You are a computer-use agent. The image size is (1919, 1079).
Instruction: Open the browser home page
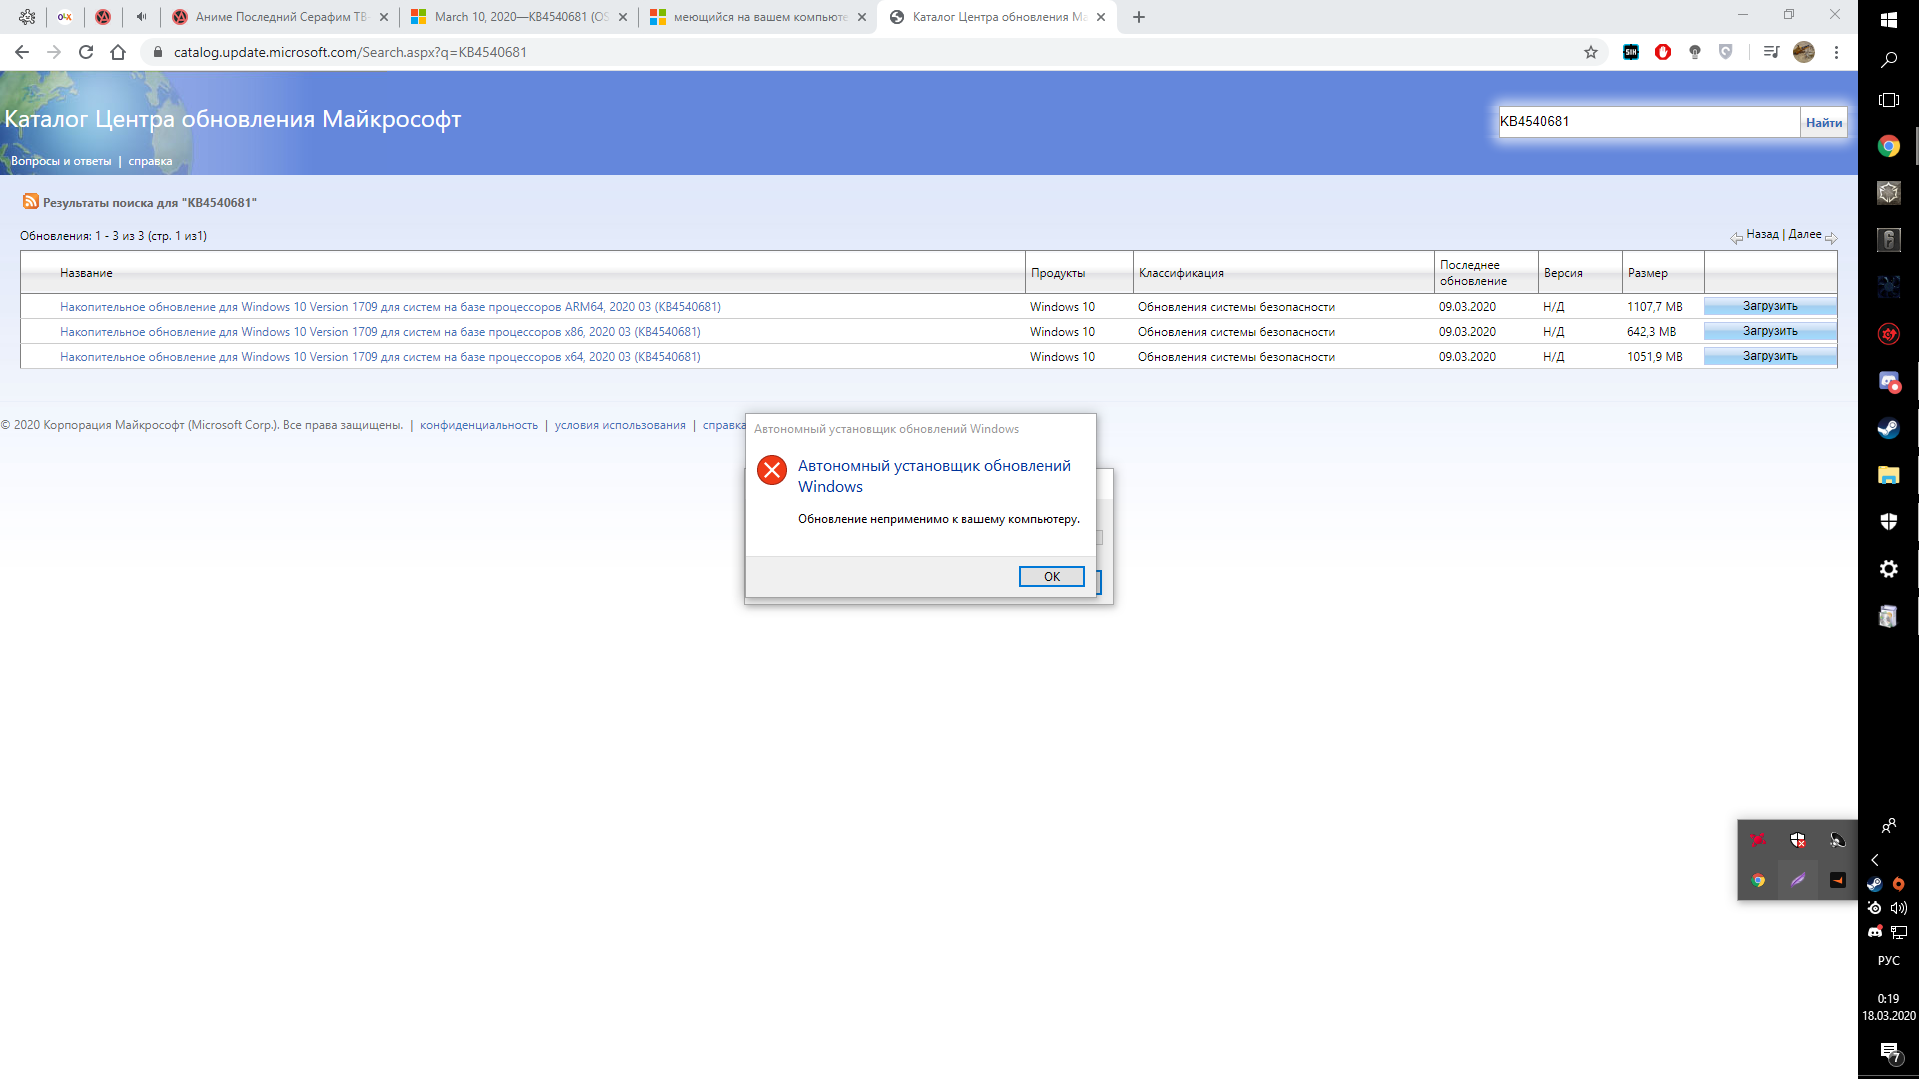click(x=118, y=52)
